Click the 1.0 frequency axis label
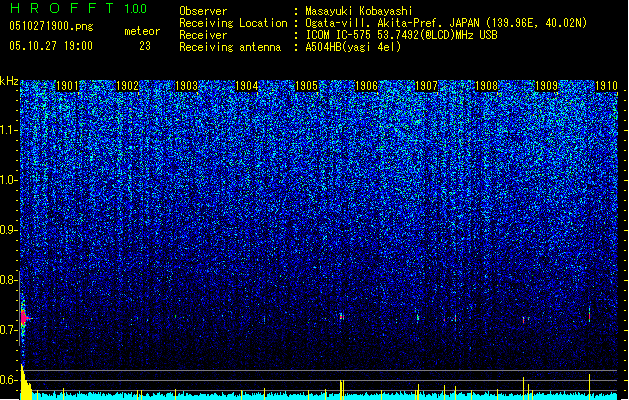The image size is (629, 400). (x=9, y=181)
